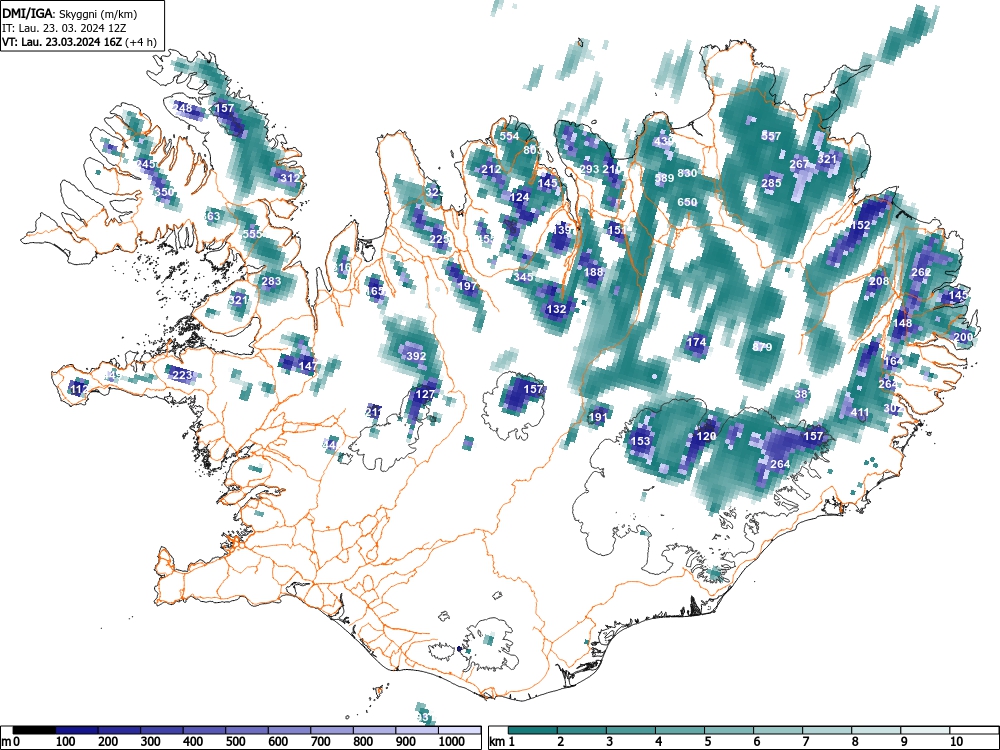The width and height of the screenshot is (1000, 750).
Task: Click the 'km' unit label of the legend
Action: click(497, 742)
